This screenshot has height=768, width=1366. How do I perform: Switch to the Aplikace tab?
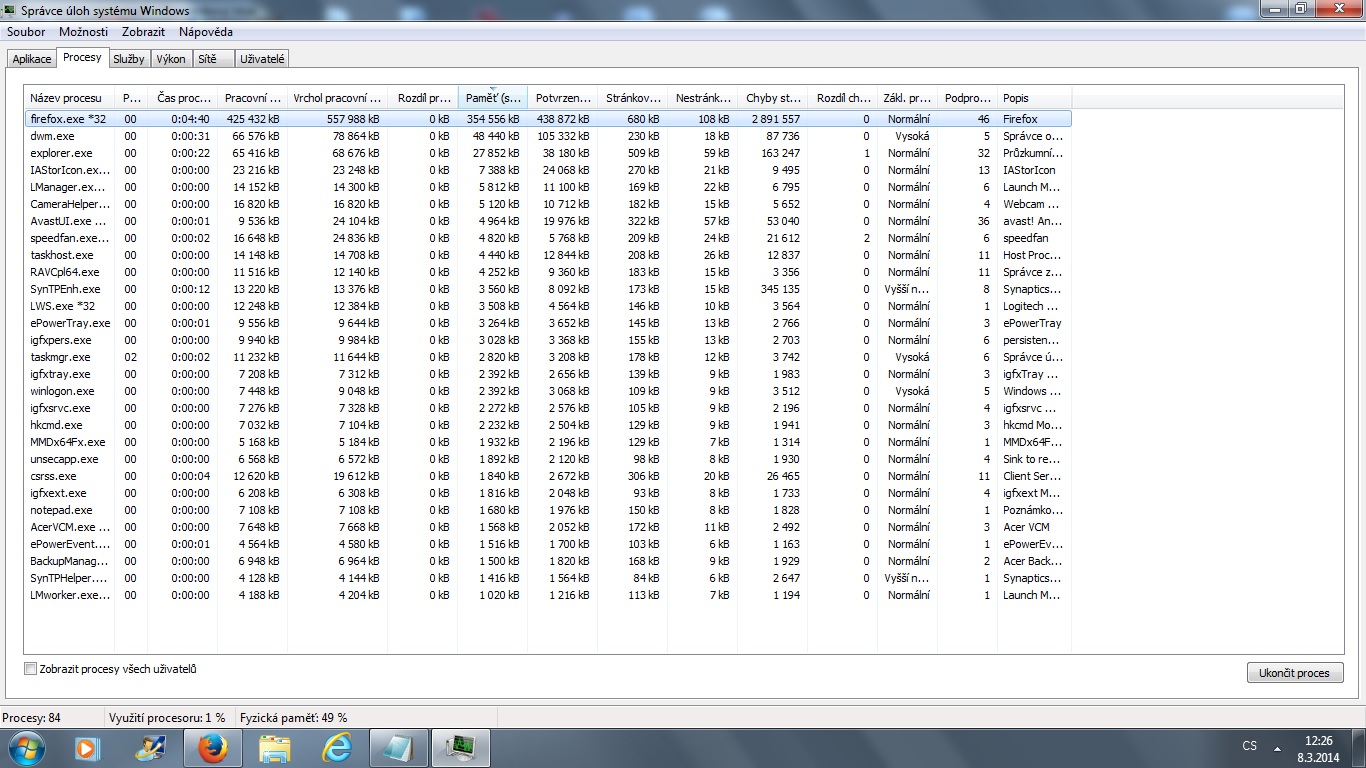pyautogui.click(x=32, y=59)
